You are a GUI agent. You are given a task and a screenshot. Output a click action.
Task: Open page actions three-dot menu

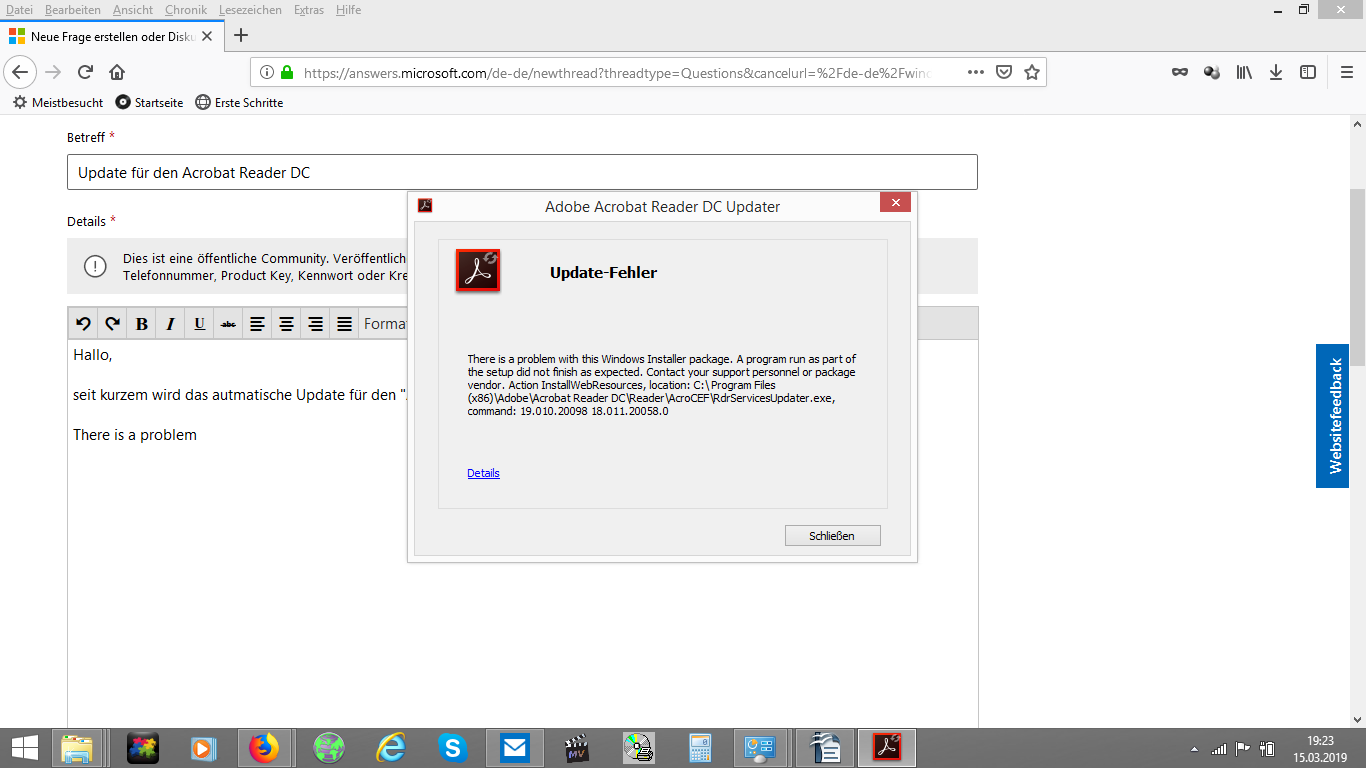point(976,72)
